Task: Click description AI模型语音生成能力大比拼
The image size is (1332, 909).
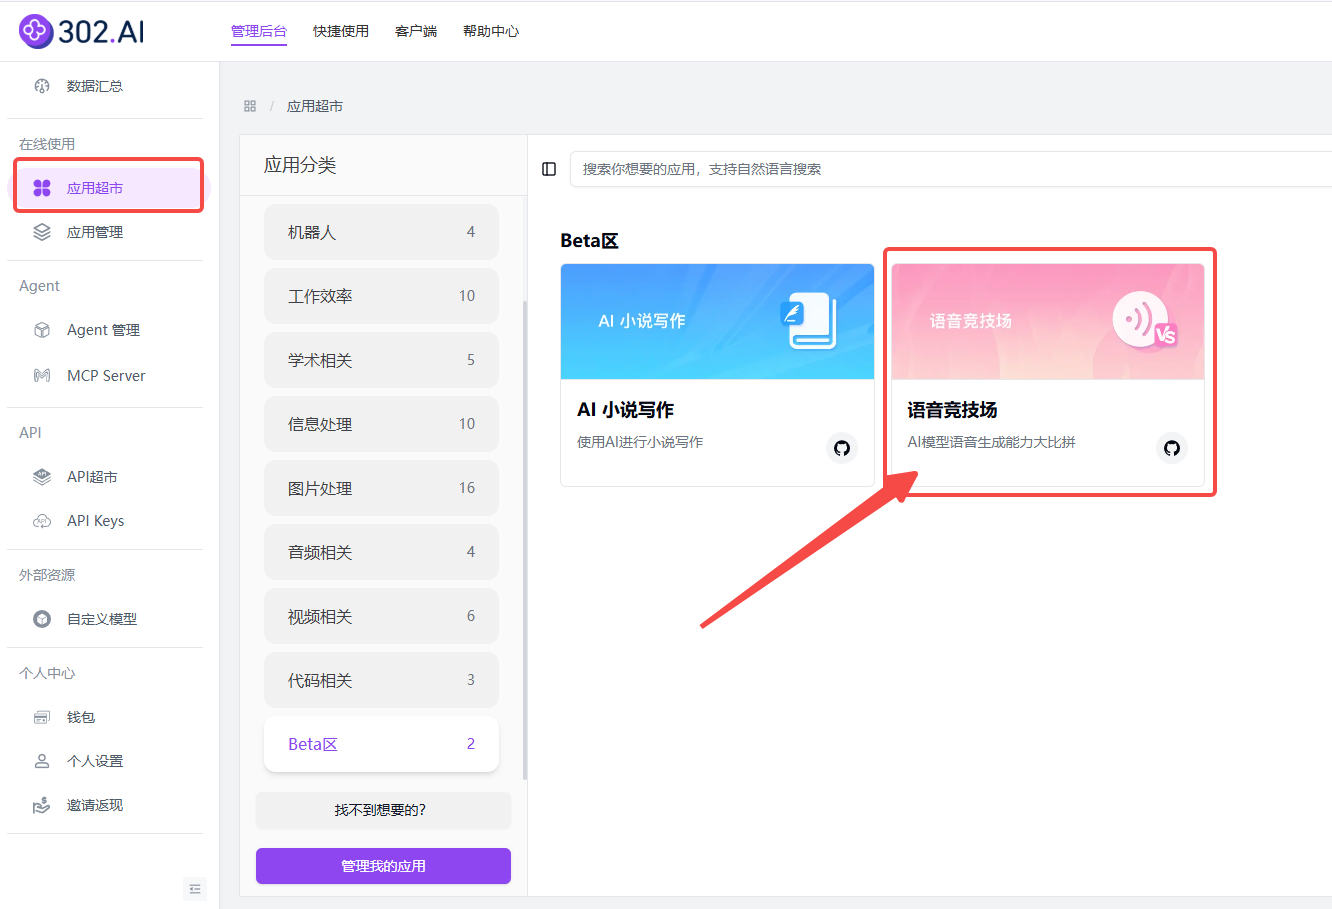Action: pyautogui.click(x=991, y=442)
